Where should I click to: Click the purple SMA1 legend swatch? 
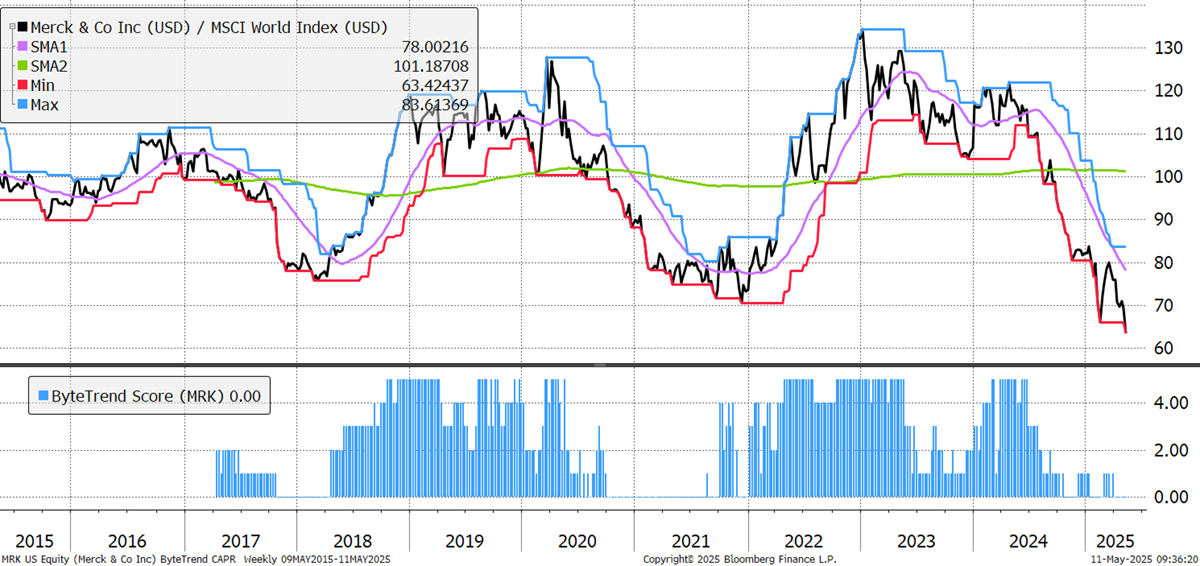pos(22,46)
